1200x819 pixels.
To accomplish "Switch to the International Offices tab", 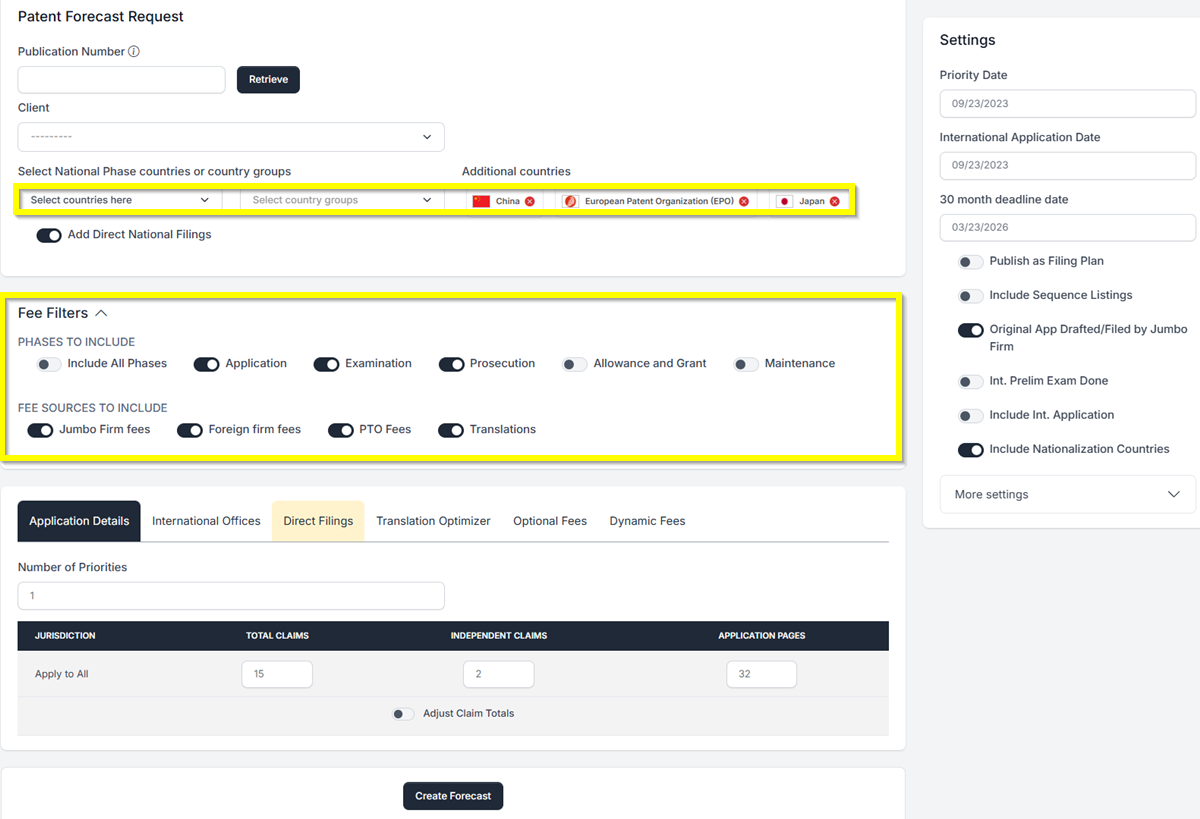I will 206,521.
